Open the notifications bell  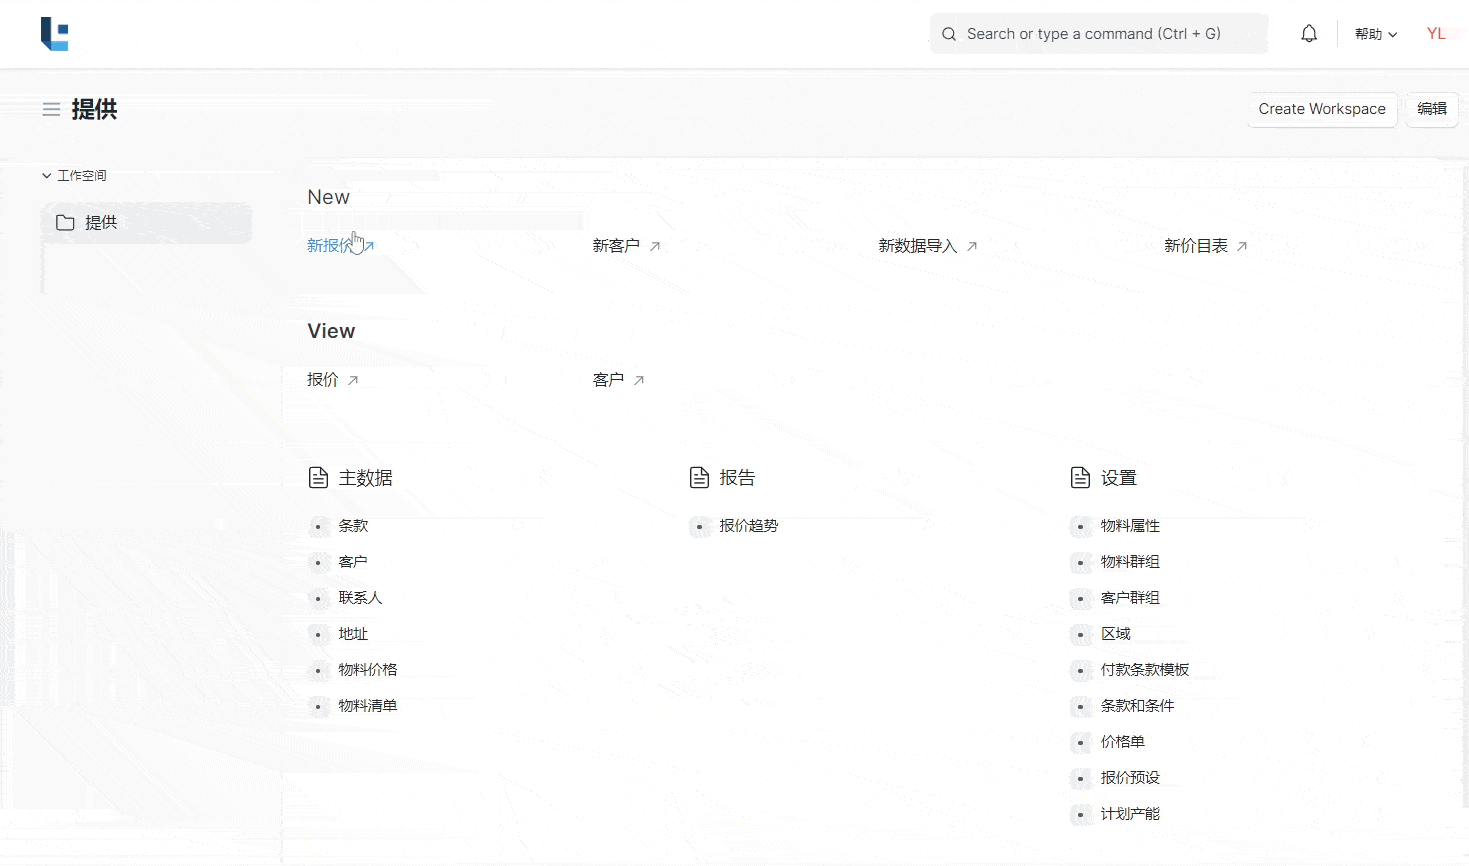pyautogui.click(x=1309, y=34)
